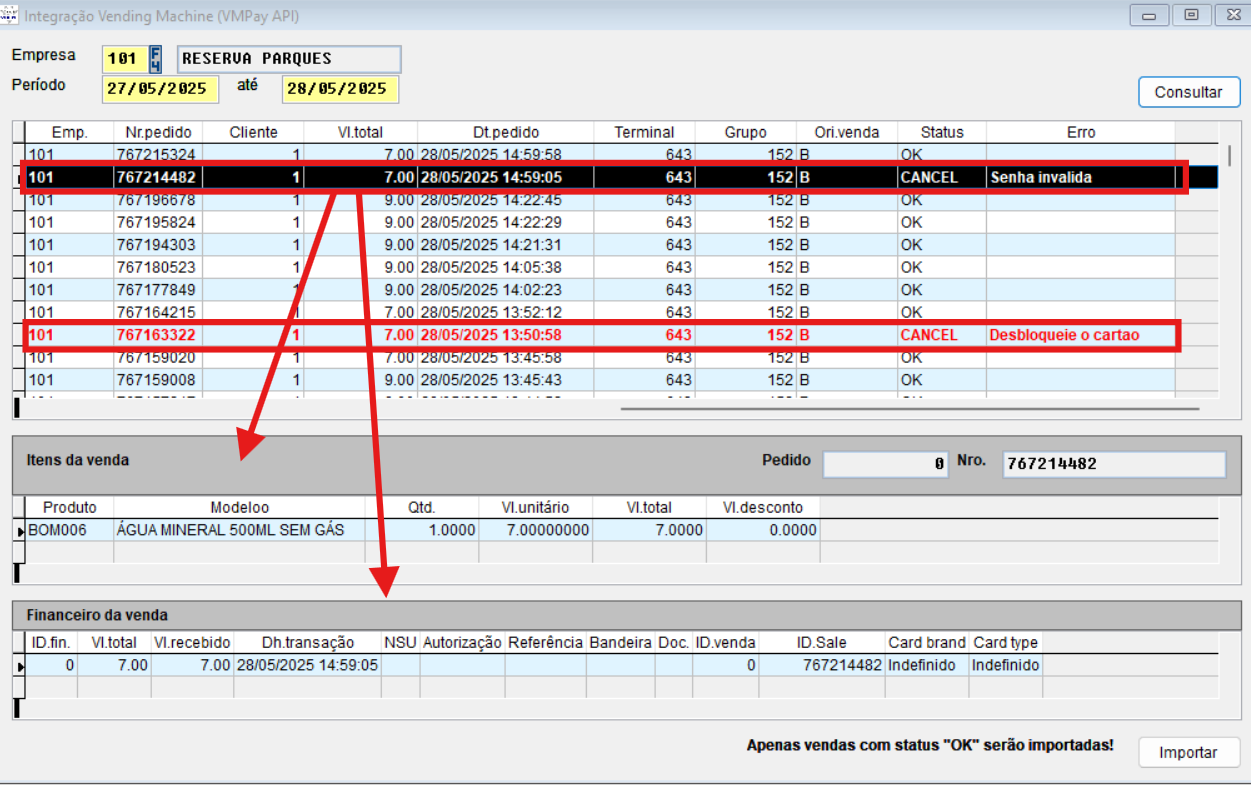Click the row pointer in Financeiro da venda grid
The image size is (1251, 786).
point(20,666)
